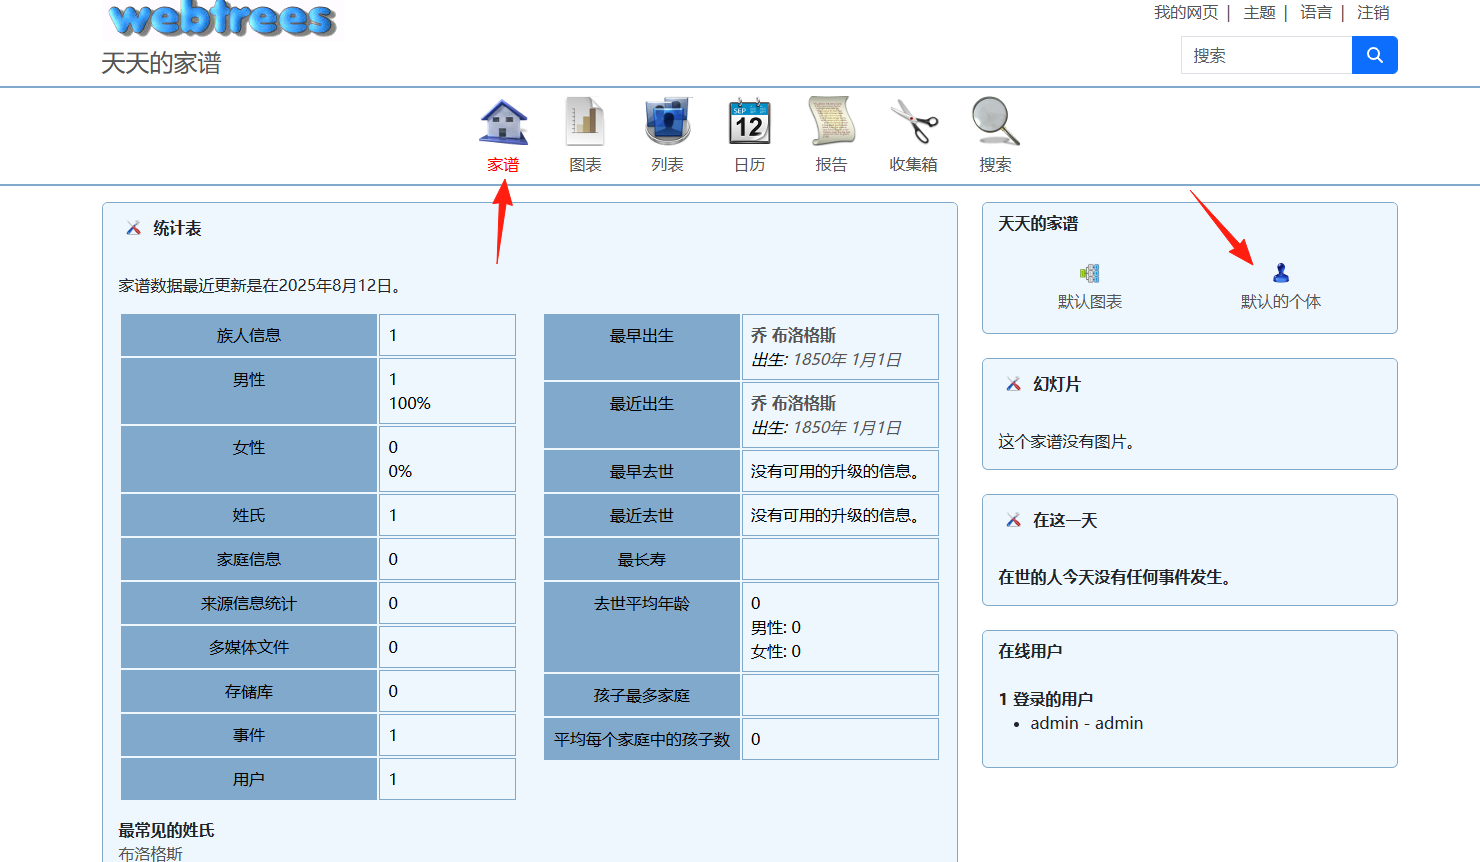This screenshot has height=862, width=1480.
Task: Open the 语言 language menu
Action: (x=1316, y=13)
